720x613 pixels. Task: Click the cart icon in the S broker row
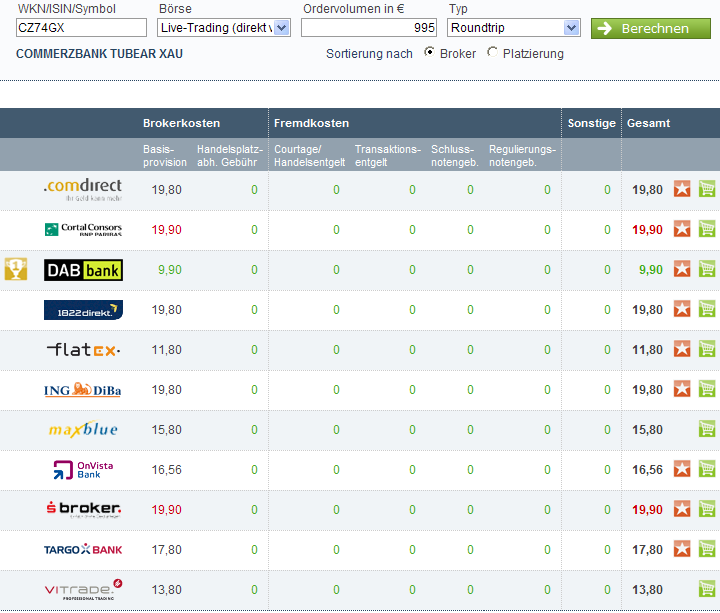tap(707, 508)
